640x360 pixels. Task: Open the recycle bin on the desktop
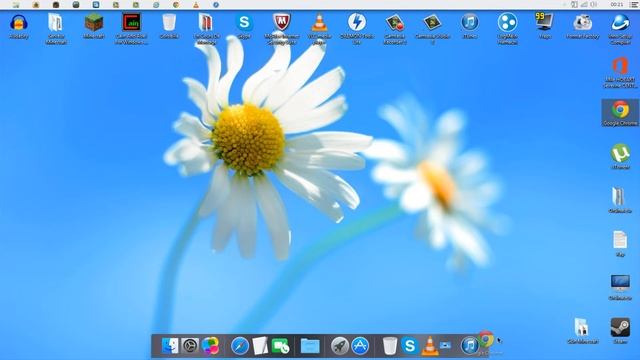coord(169,22)
